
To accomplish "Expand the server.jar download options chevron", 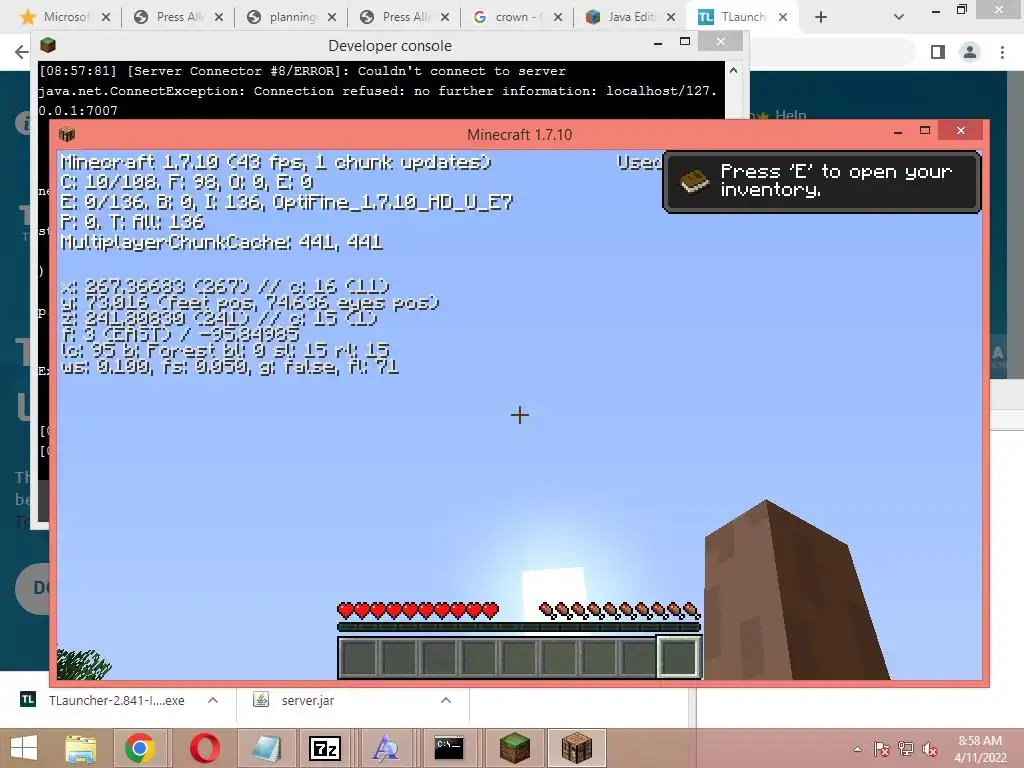I will (446, 700).
